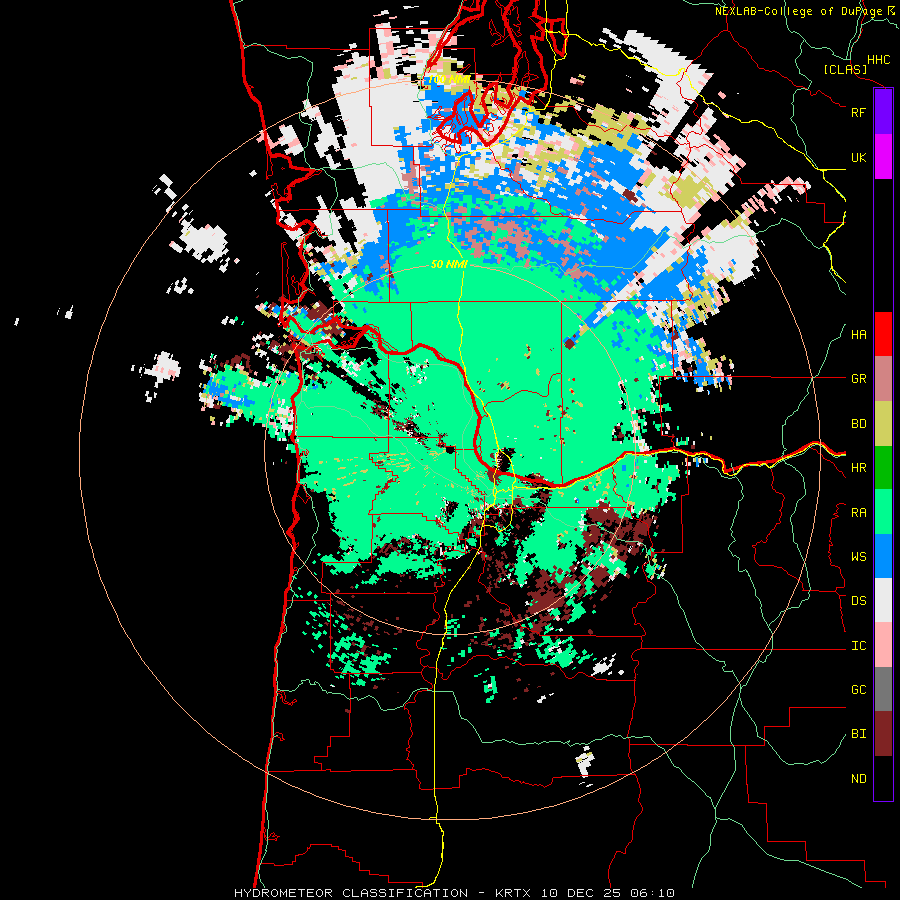The width and height of the screenshot is (900, 900).
Task: Click the DS legend label text
Action: coord(859,601)
